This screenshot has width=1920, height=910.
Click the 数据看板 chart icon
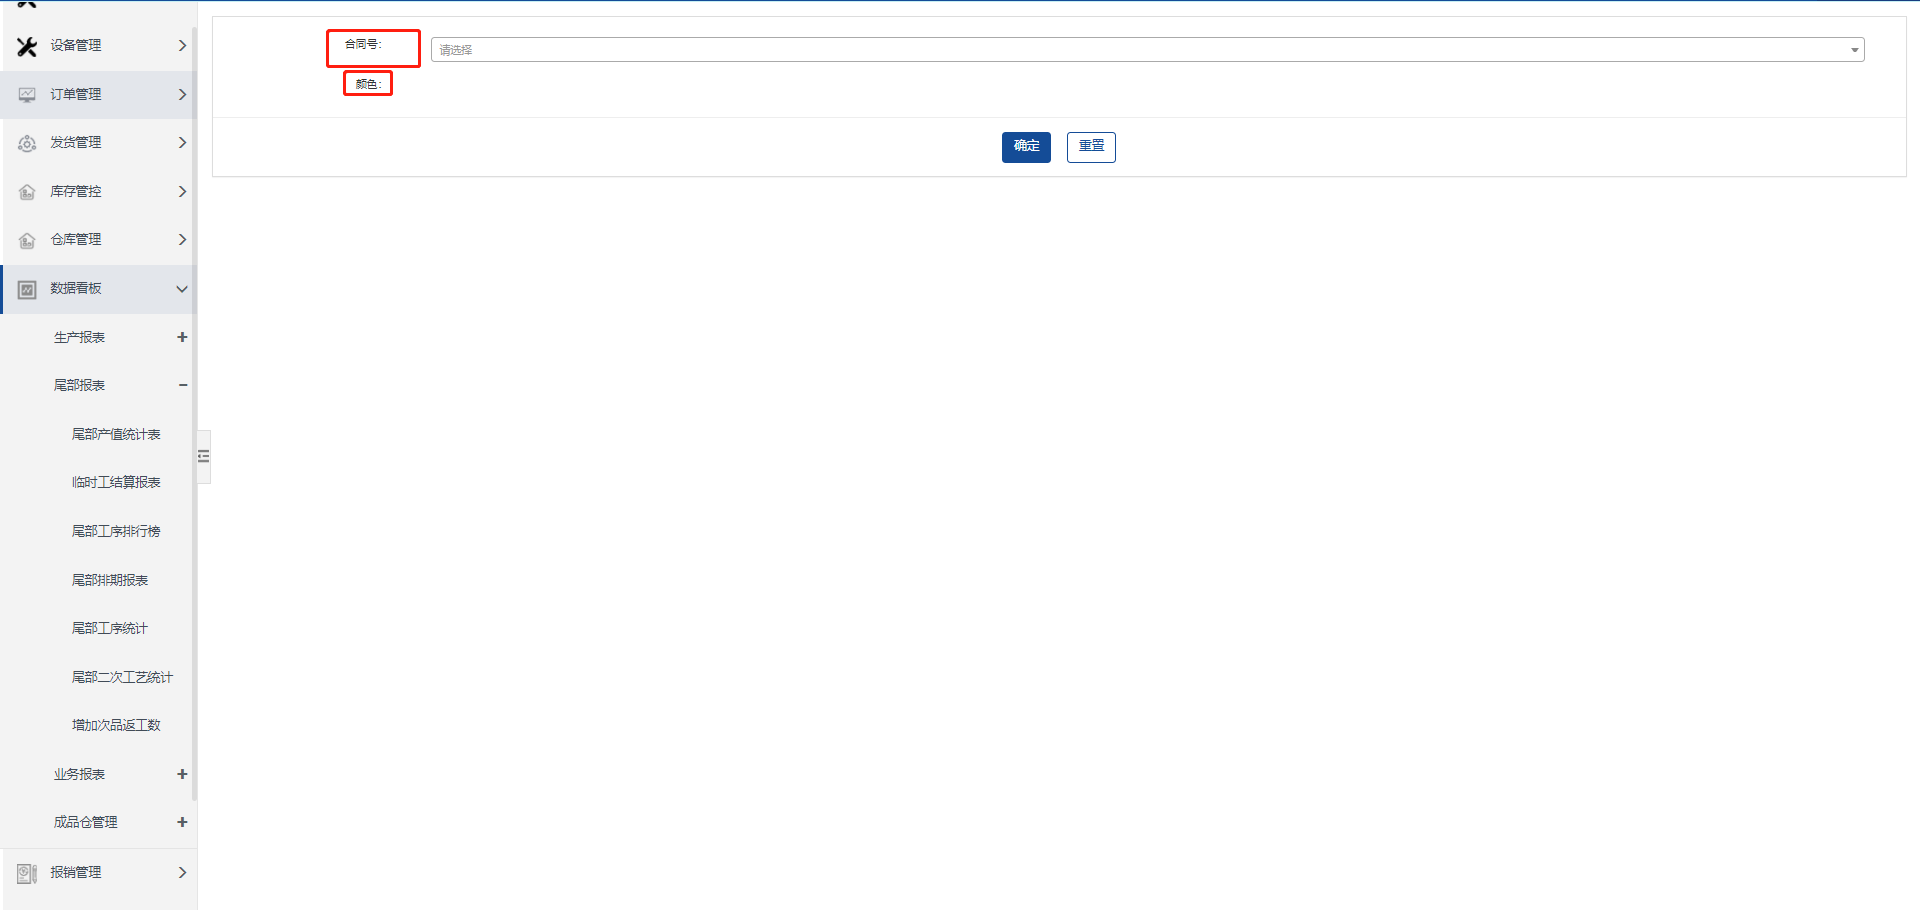point(27,289)
